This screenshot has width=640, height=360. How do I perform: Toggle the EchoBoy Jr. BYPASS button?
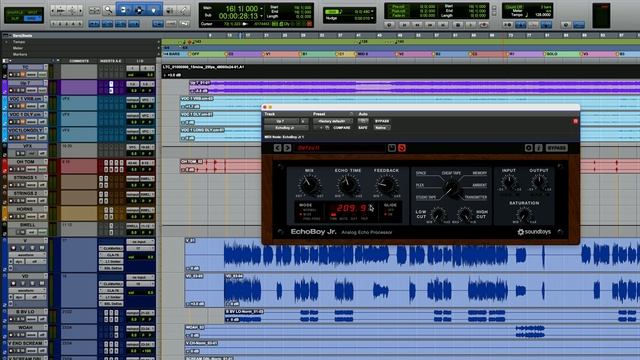click(x=556, y=148)
